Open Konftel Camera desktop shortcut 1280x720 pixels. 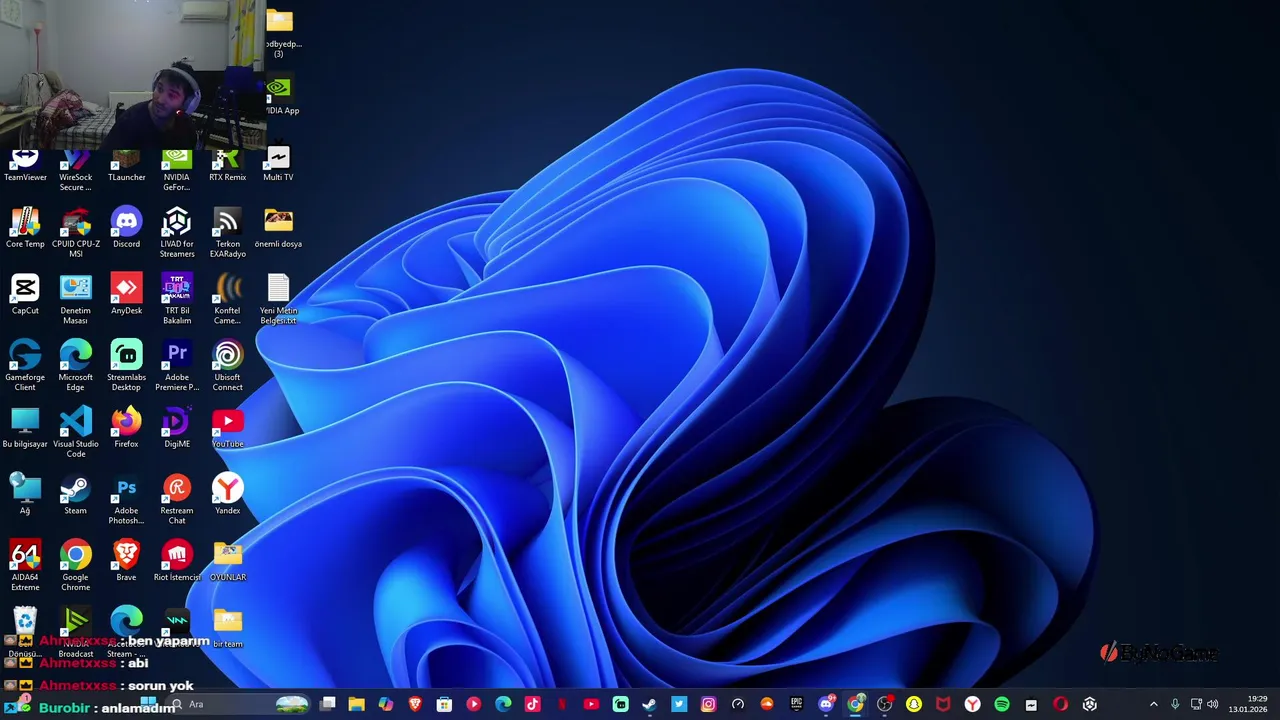228,300
